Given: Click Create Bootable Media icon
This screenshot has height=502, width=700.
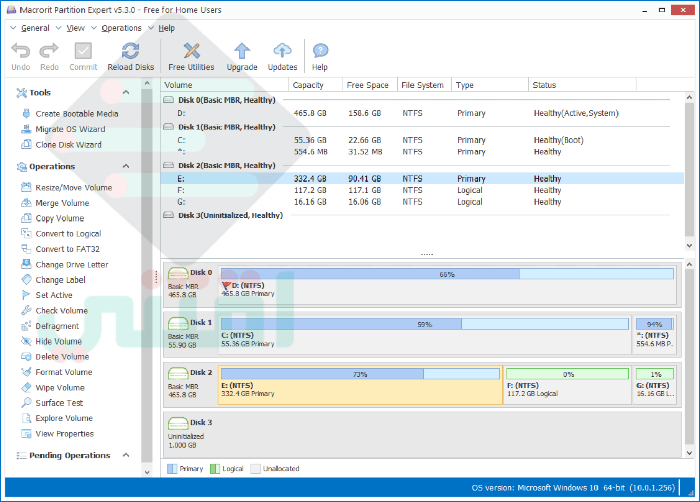Looking at the screenshot, I should pyautogui.click(x=26, y=113).
